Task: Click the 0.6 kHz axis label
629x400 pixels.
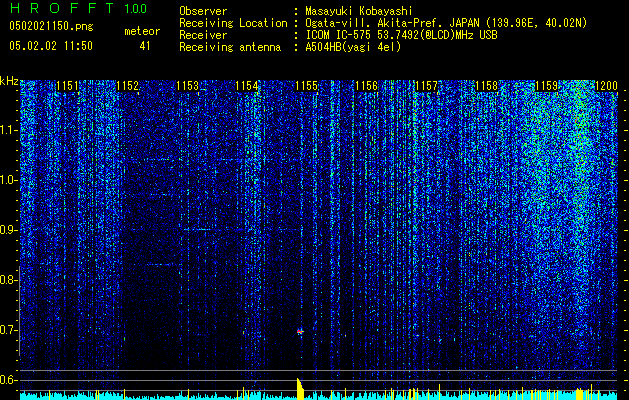Action: pyautogui.click(x=8, y=380)
